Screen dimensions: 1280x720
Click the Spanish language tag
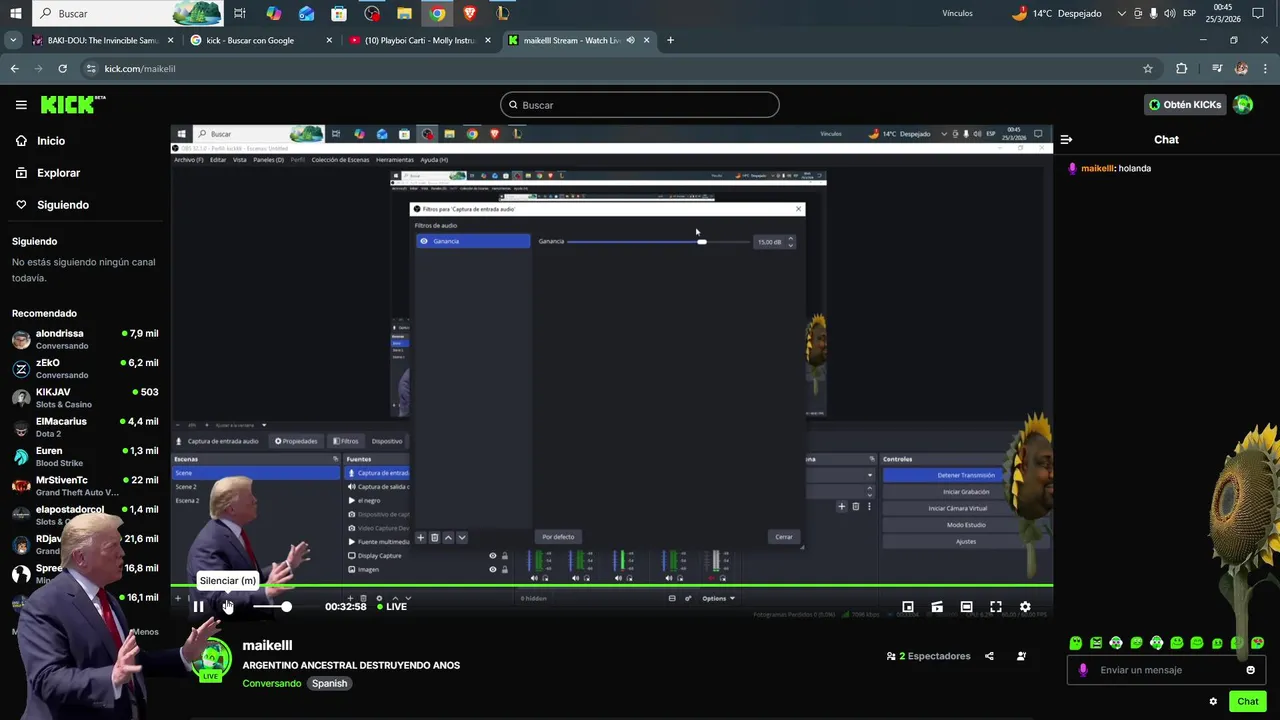[329, 684]
